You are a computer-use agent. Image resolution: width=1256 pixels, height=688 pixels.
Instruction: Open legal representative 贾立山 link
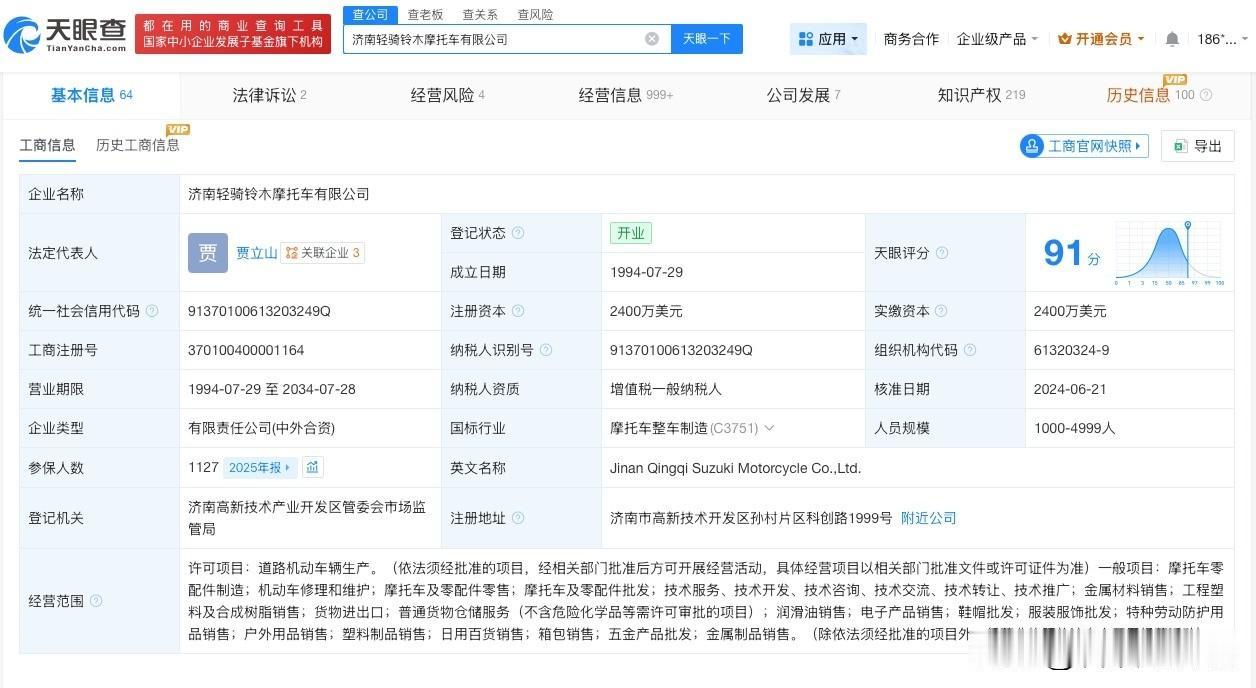click(x=256, y=253)
